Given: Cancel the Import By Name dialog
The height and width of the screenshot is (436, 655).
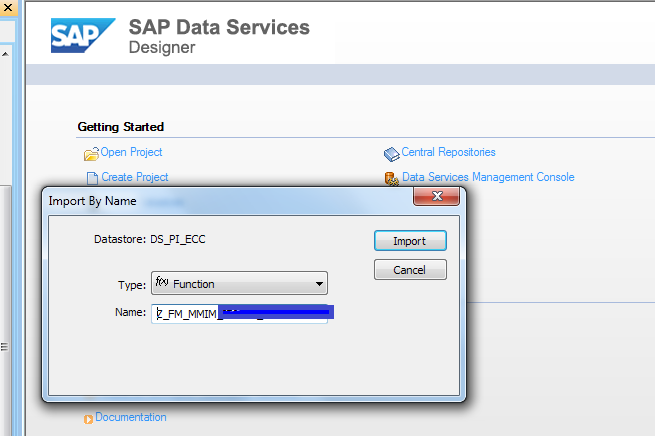Looking at the screenshot, I should (x=410, y=270).
